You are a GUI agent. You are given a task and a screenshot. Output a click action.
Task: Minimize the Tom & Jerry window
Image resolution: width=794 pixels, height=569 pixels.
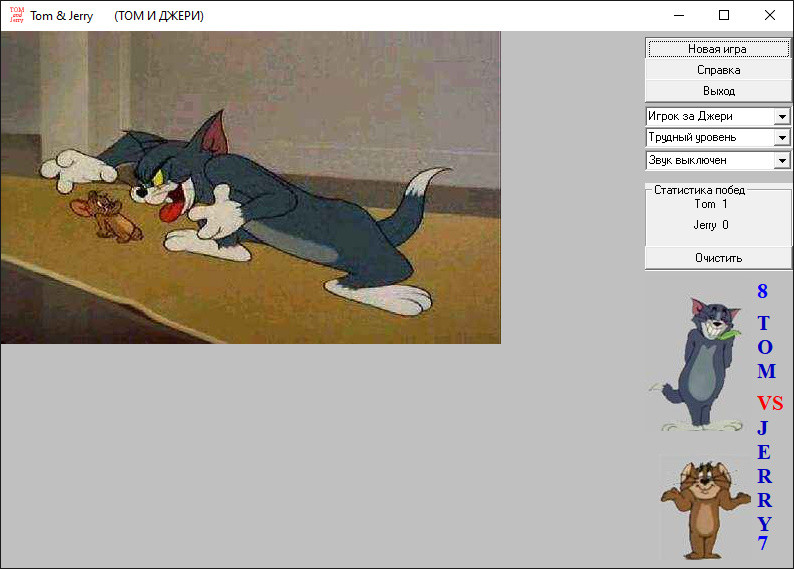point(679,15)
